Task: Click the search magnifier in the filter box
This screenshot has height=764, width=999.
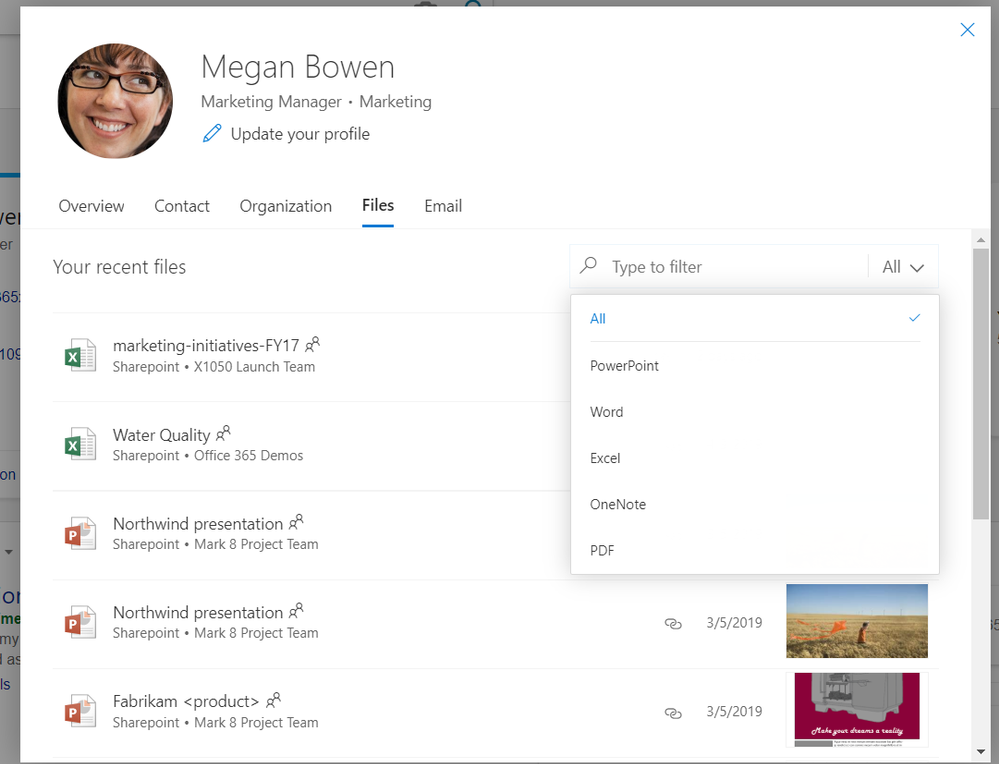Action: (590, 266)
